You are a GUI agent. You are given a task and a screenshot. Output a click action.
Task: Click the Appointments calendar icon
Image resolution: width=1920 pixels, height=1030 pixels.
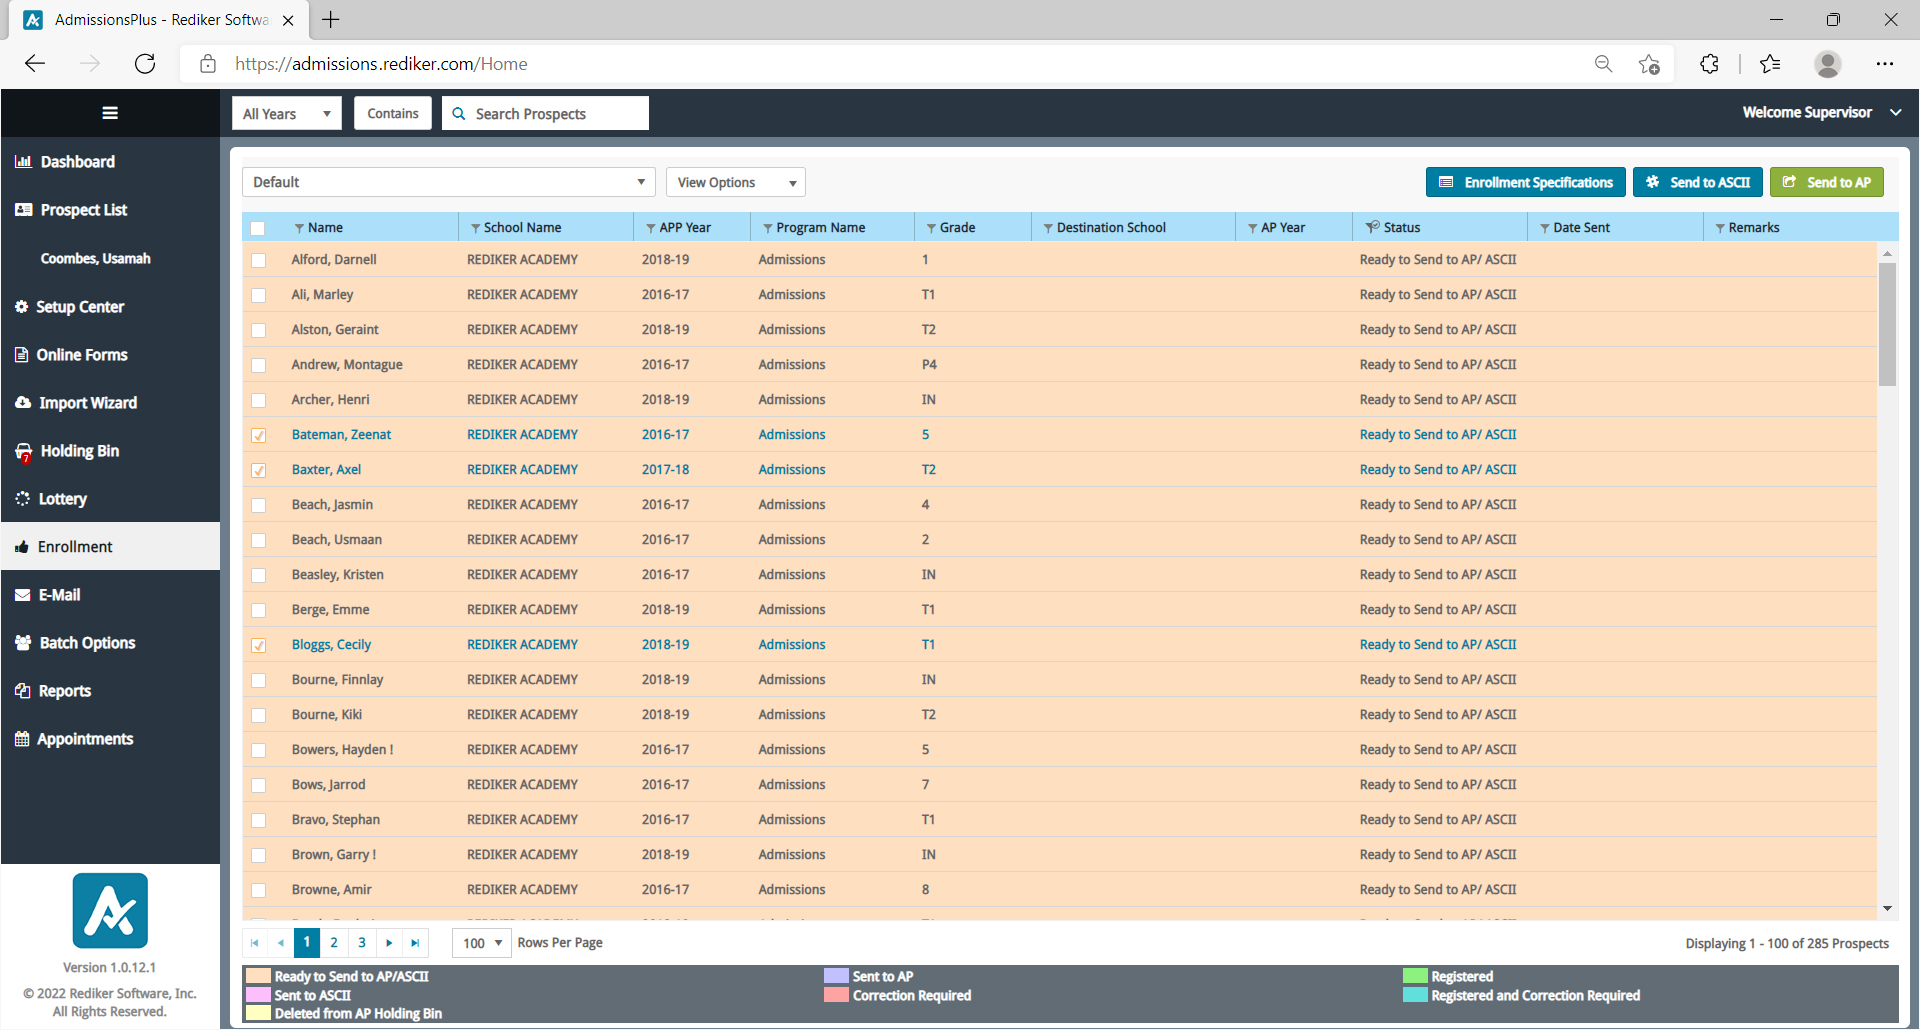[22, 739]
